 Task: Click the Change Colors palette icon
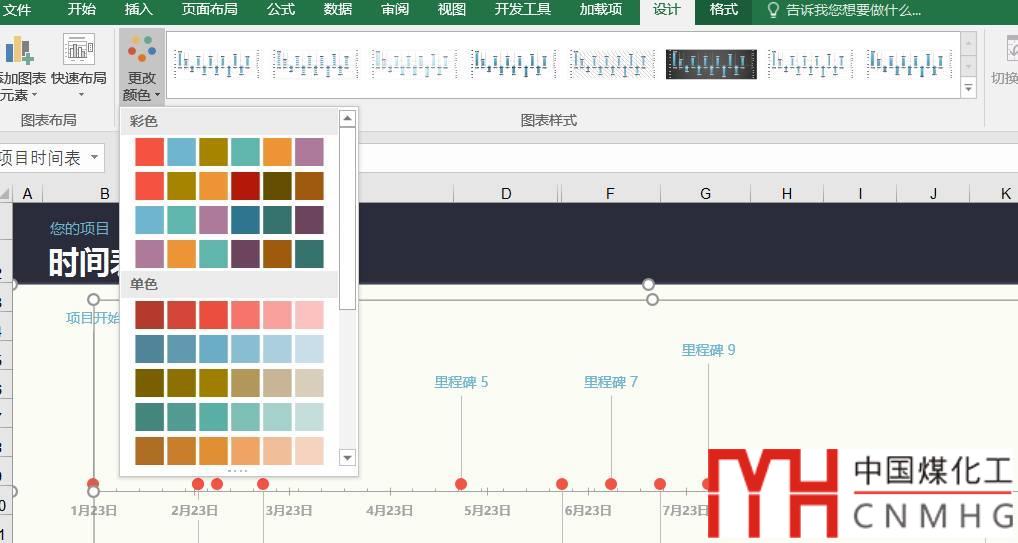(142, 50)
